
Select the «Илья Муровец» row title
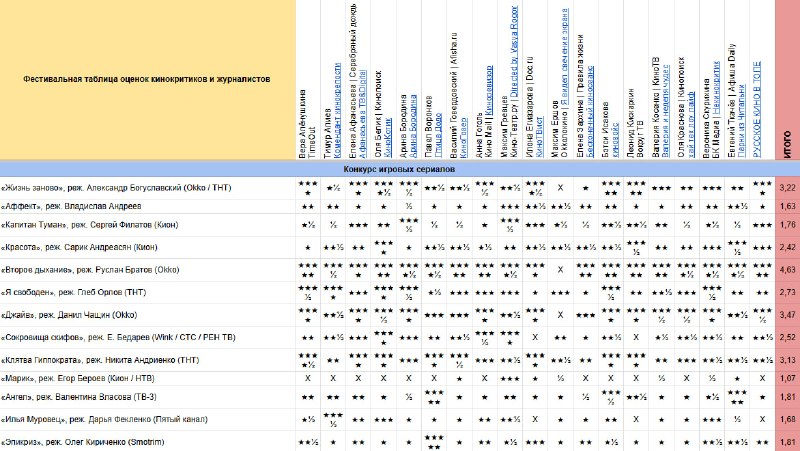(105, 419)
